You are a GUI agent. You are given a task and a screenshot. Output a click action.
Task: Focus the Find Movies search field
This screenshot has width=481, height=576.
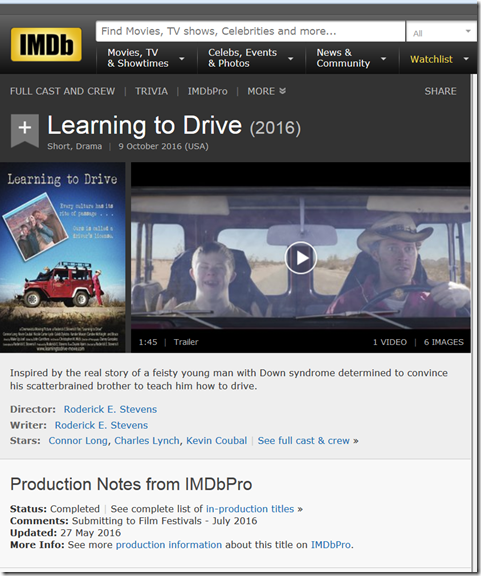click(x=250, y=31)
